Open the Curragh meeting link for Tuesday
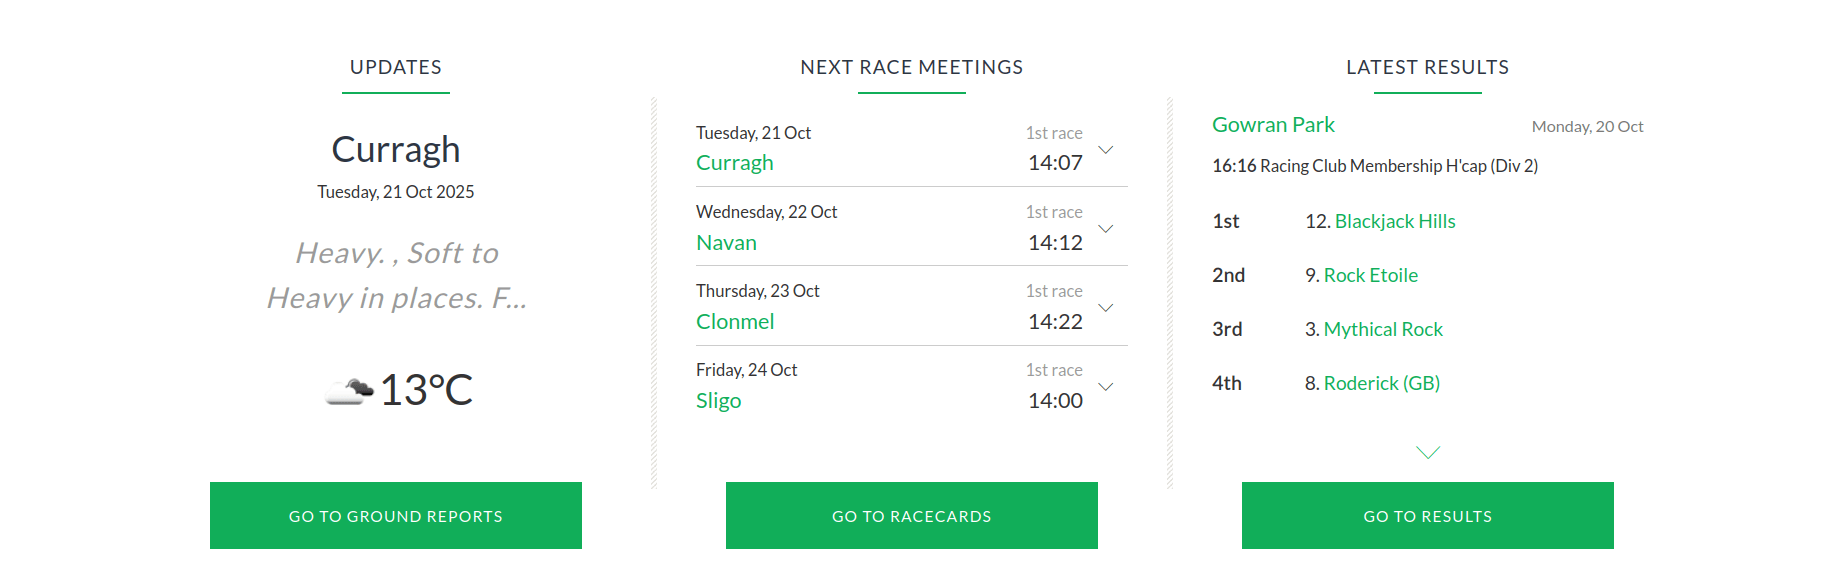This screenshot has height=571, width=1829. (x=735, y=163)
